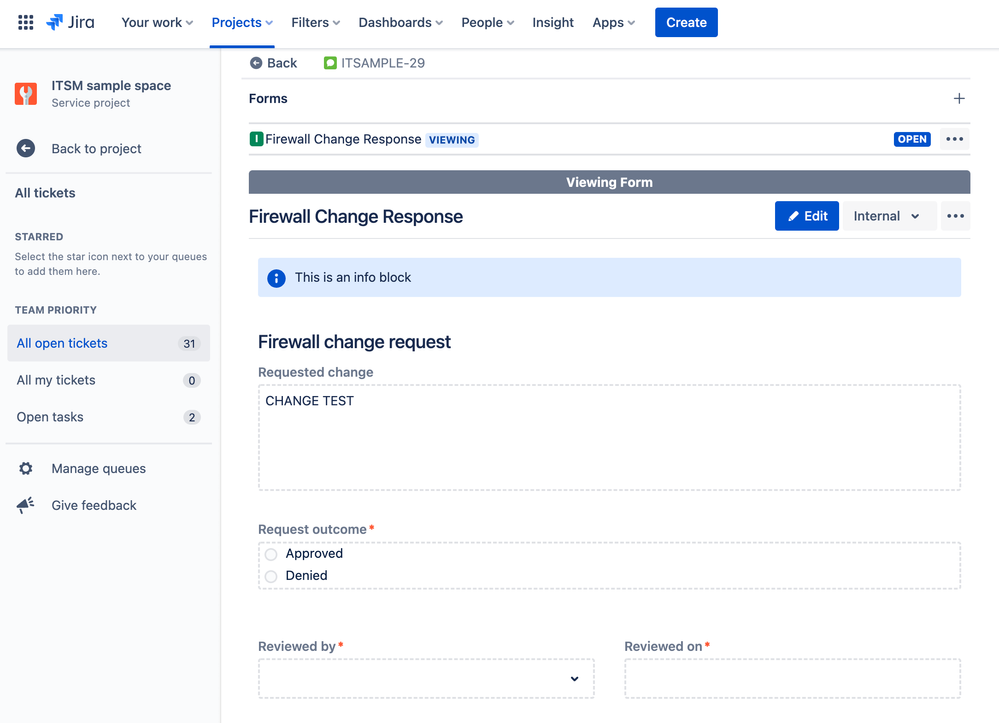The image size is (999, 723).
Task: Expand the Apps menu
Action: 614,22
